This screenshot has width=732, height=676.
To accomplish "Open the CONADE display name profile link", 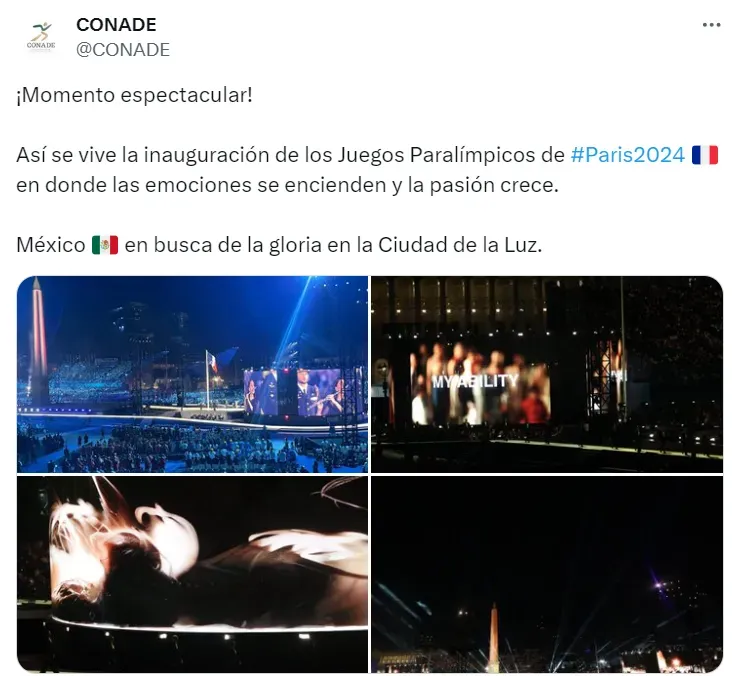I will (x=116, y=25).
